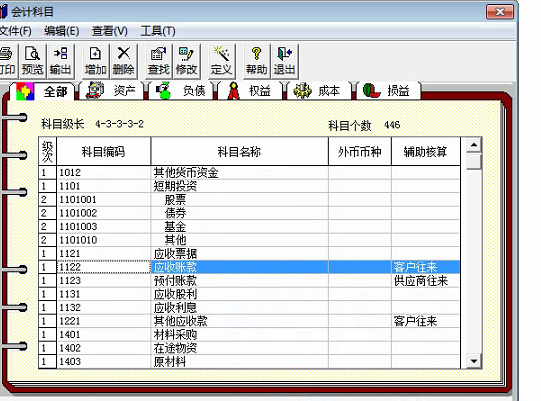The height and width of the screenshot is (401, 541).
Task: Select the 1101001 股票 sub-account row
Action: pos(249,199)
